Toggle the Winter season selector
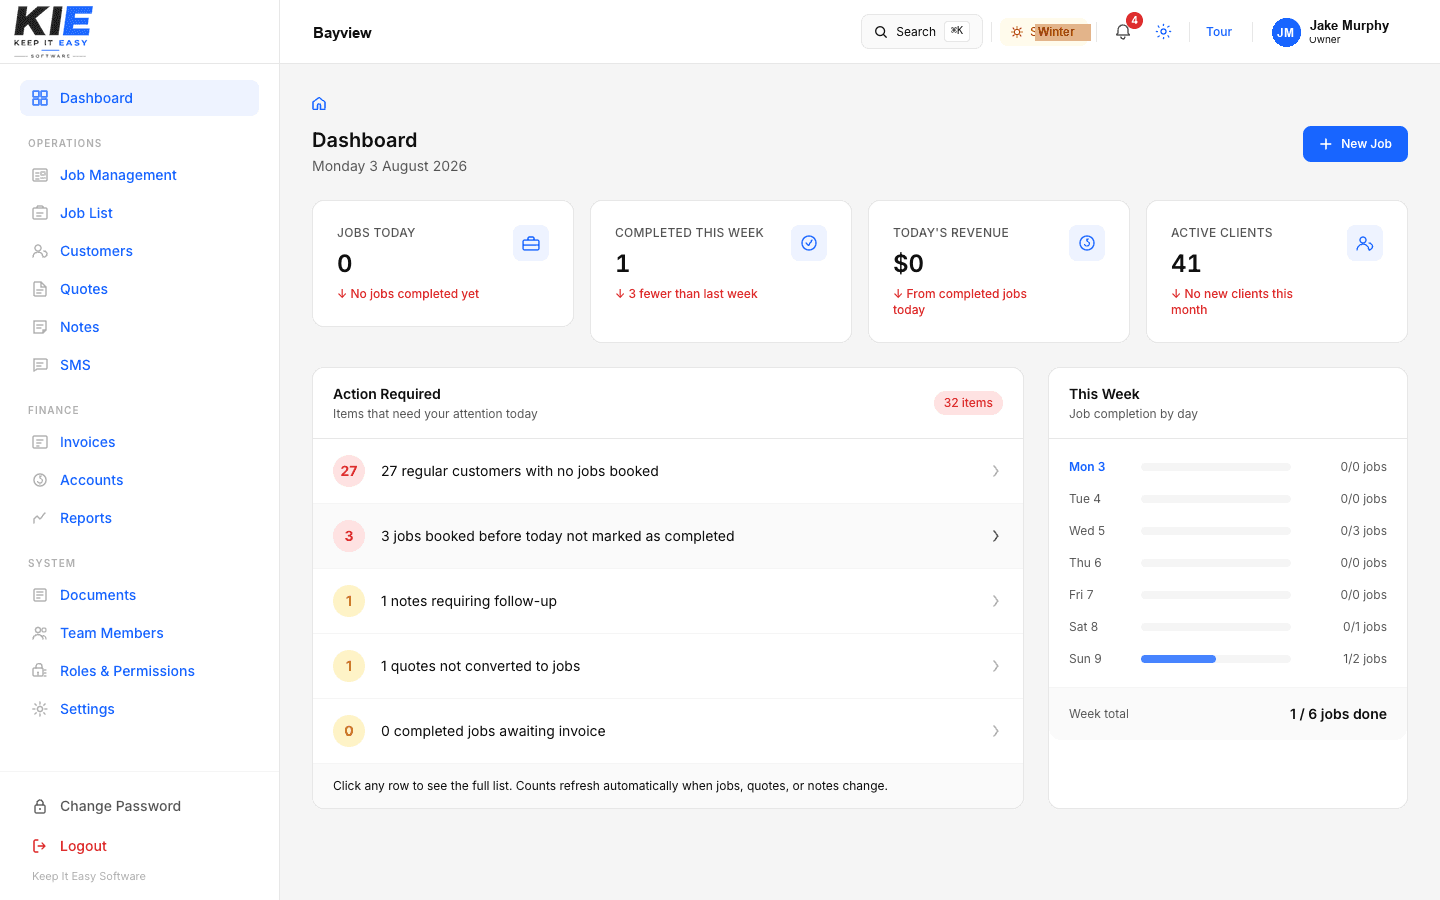1440x900 pixels. click(1046, 32)
